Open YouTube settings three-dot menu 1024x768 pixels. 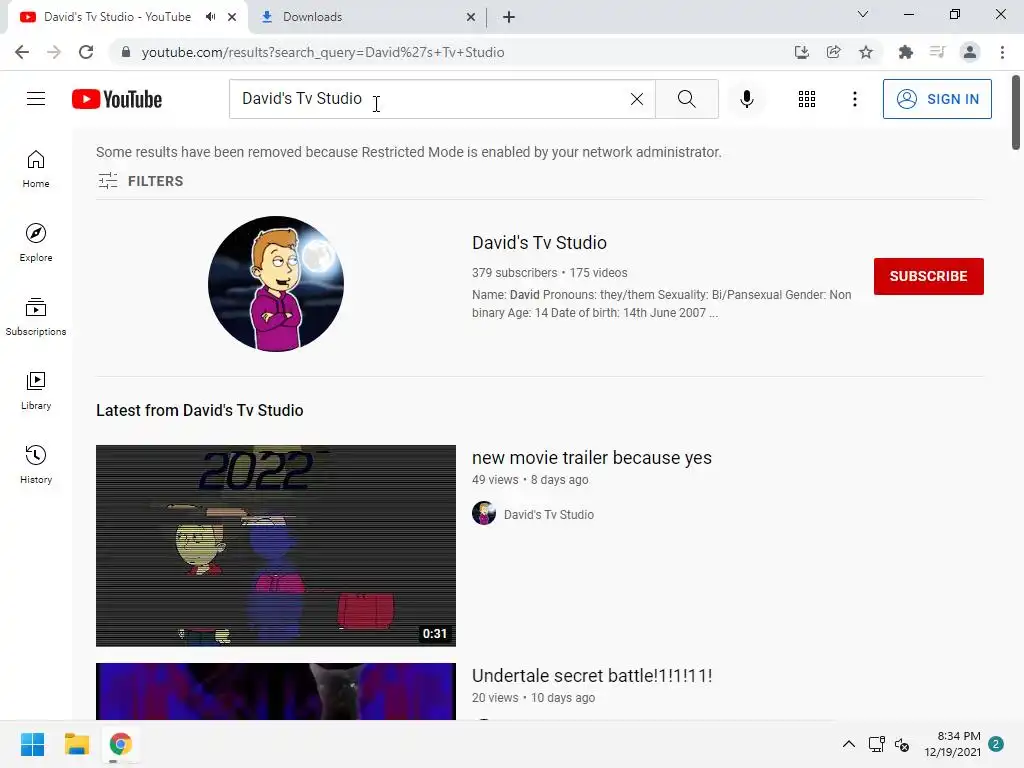click(x=854, y=99)
